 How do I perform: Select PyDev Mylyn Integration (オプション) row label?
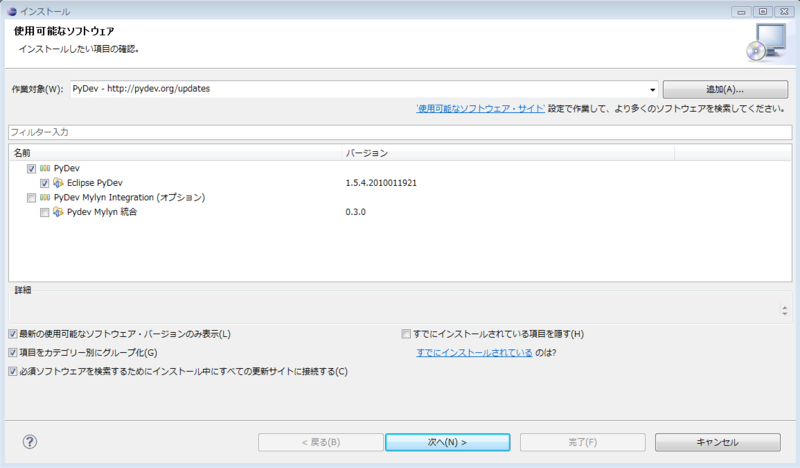[x=130, y=198]
